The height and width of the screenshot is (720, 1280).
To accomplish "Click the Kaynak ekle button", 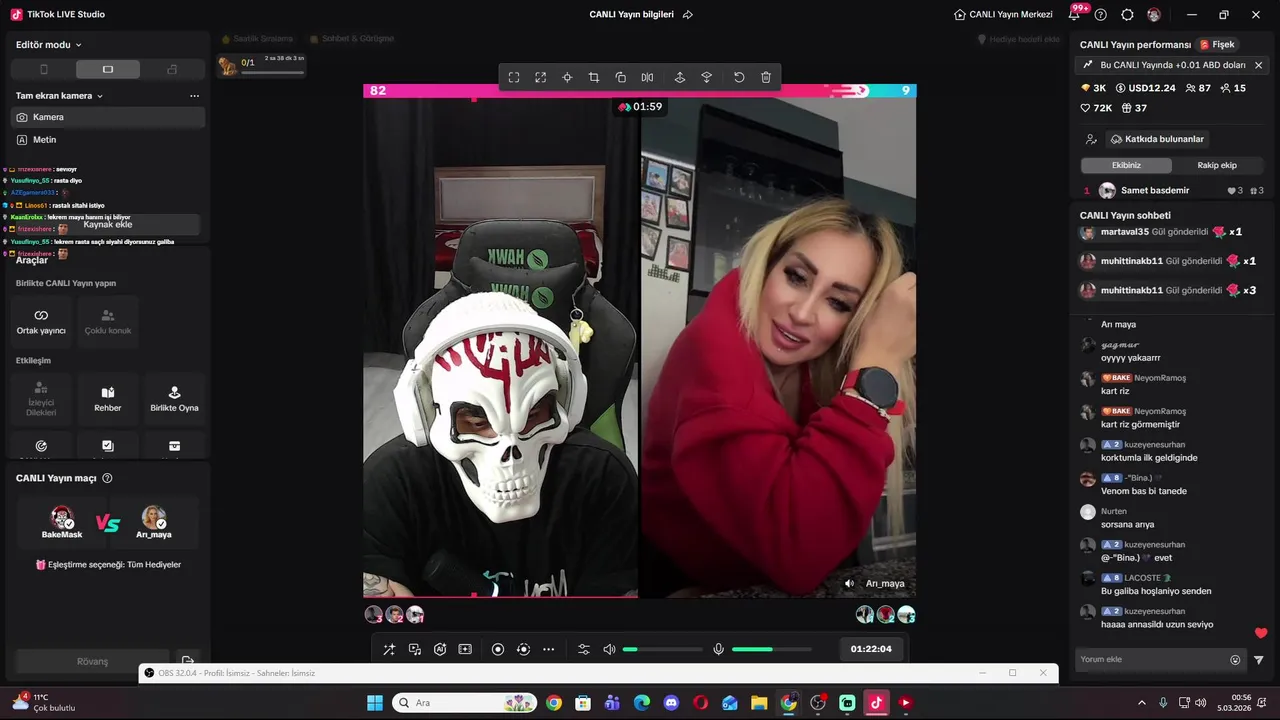I will click(108, 225).
